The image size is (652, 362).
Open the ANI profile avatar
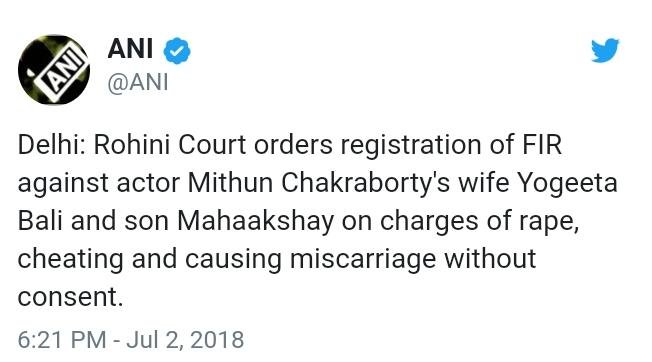54,70
